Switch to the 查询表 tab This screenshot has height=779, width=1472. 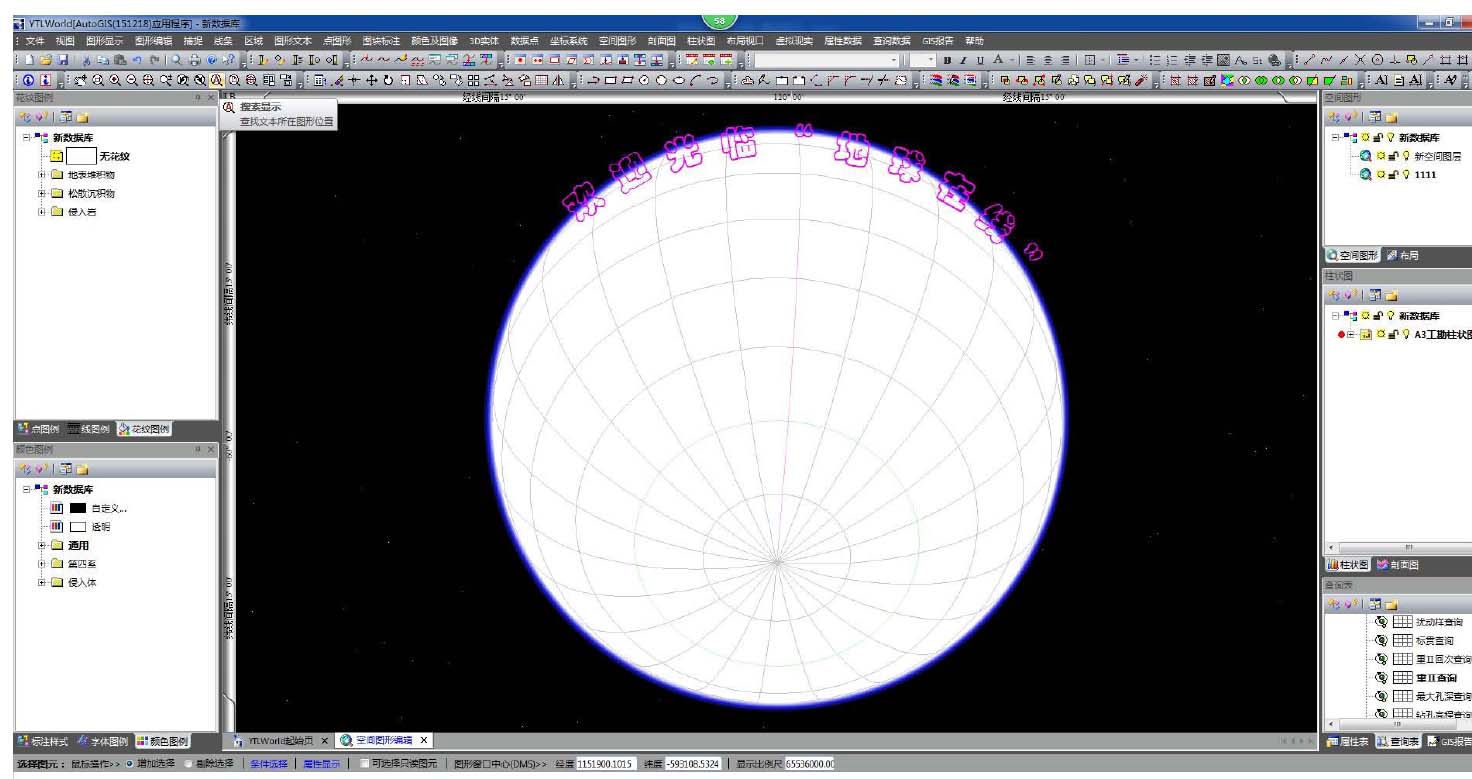pos(1398,741)
